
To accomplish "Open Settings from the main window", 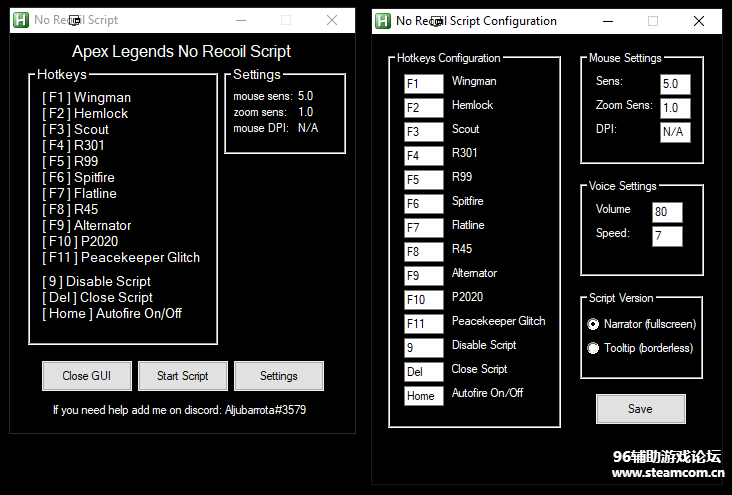I will pyautogui.click(x=279, y=376).
